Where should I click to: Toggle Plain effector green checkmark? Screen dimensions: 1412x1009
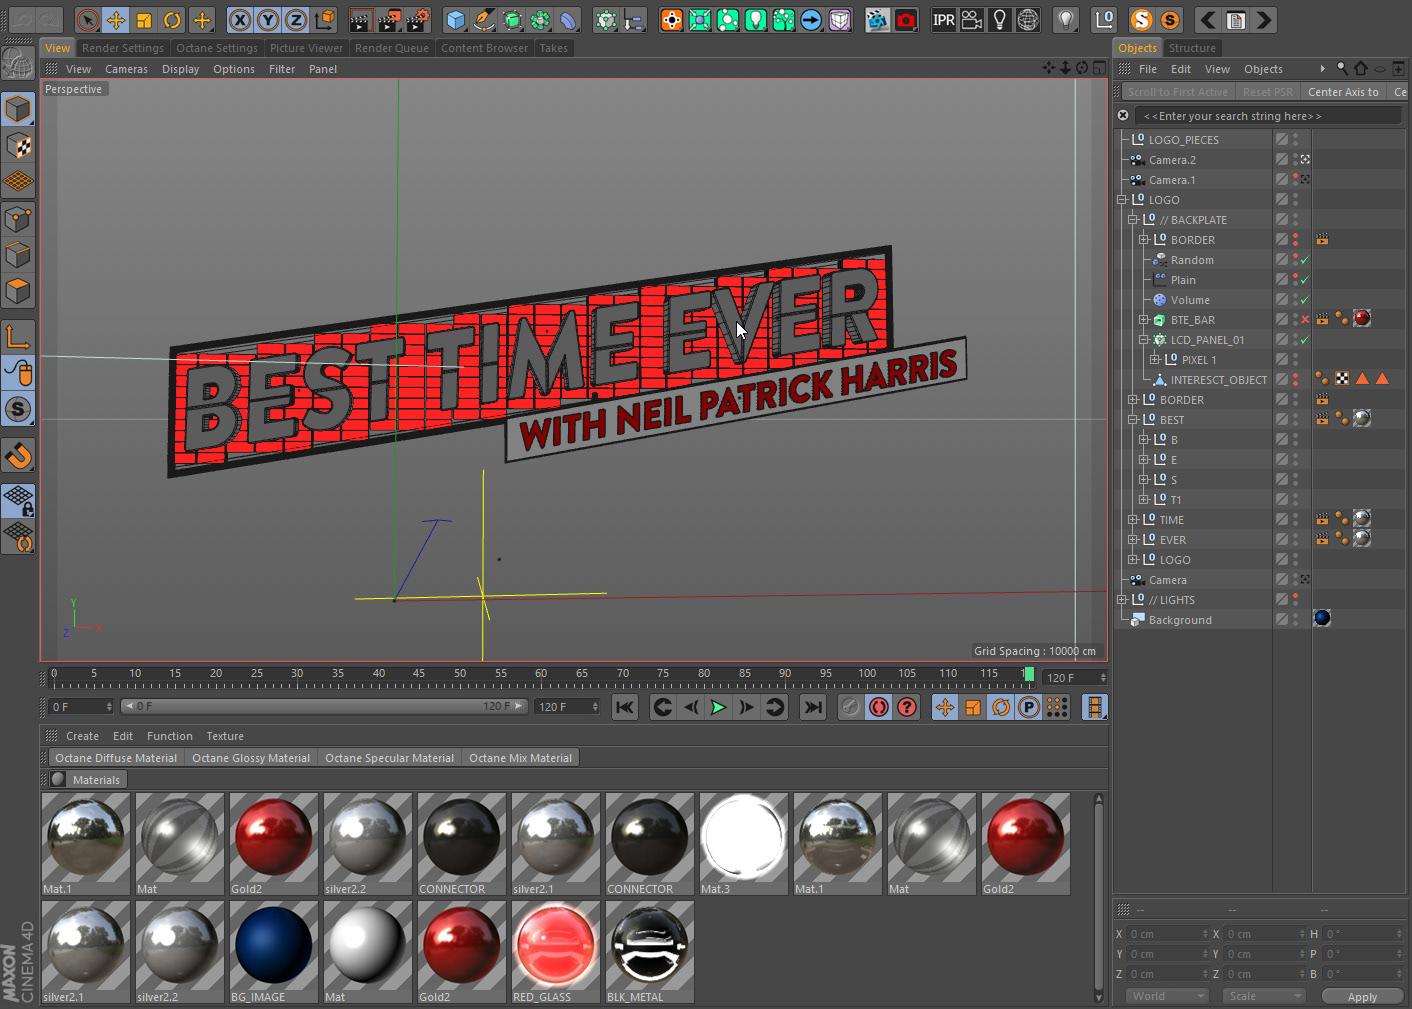click(x=1305, y=280)
